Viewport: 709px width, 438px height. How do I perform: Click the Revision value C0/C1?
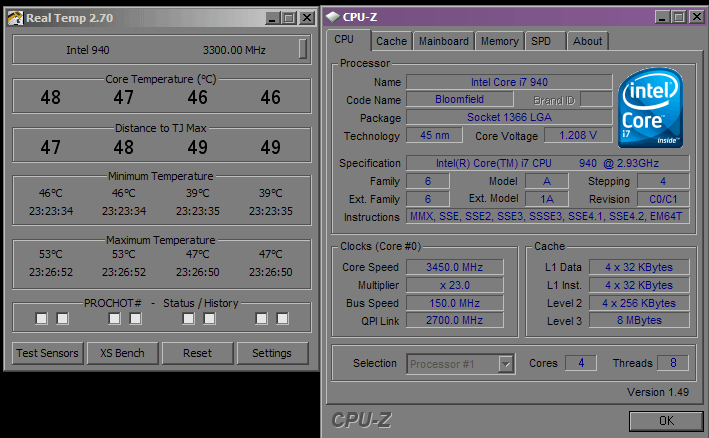(x=663, y=199)
